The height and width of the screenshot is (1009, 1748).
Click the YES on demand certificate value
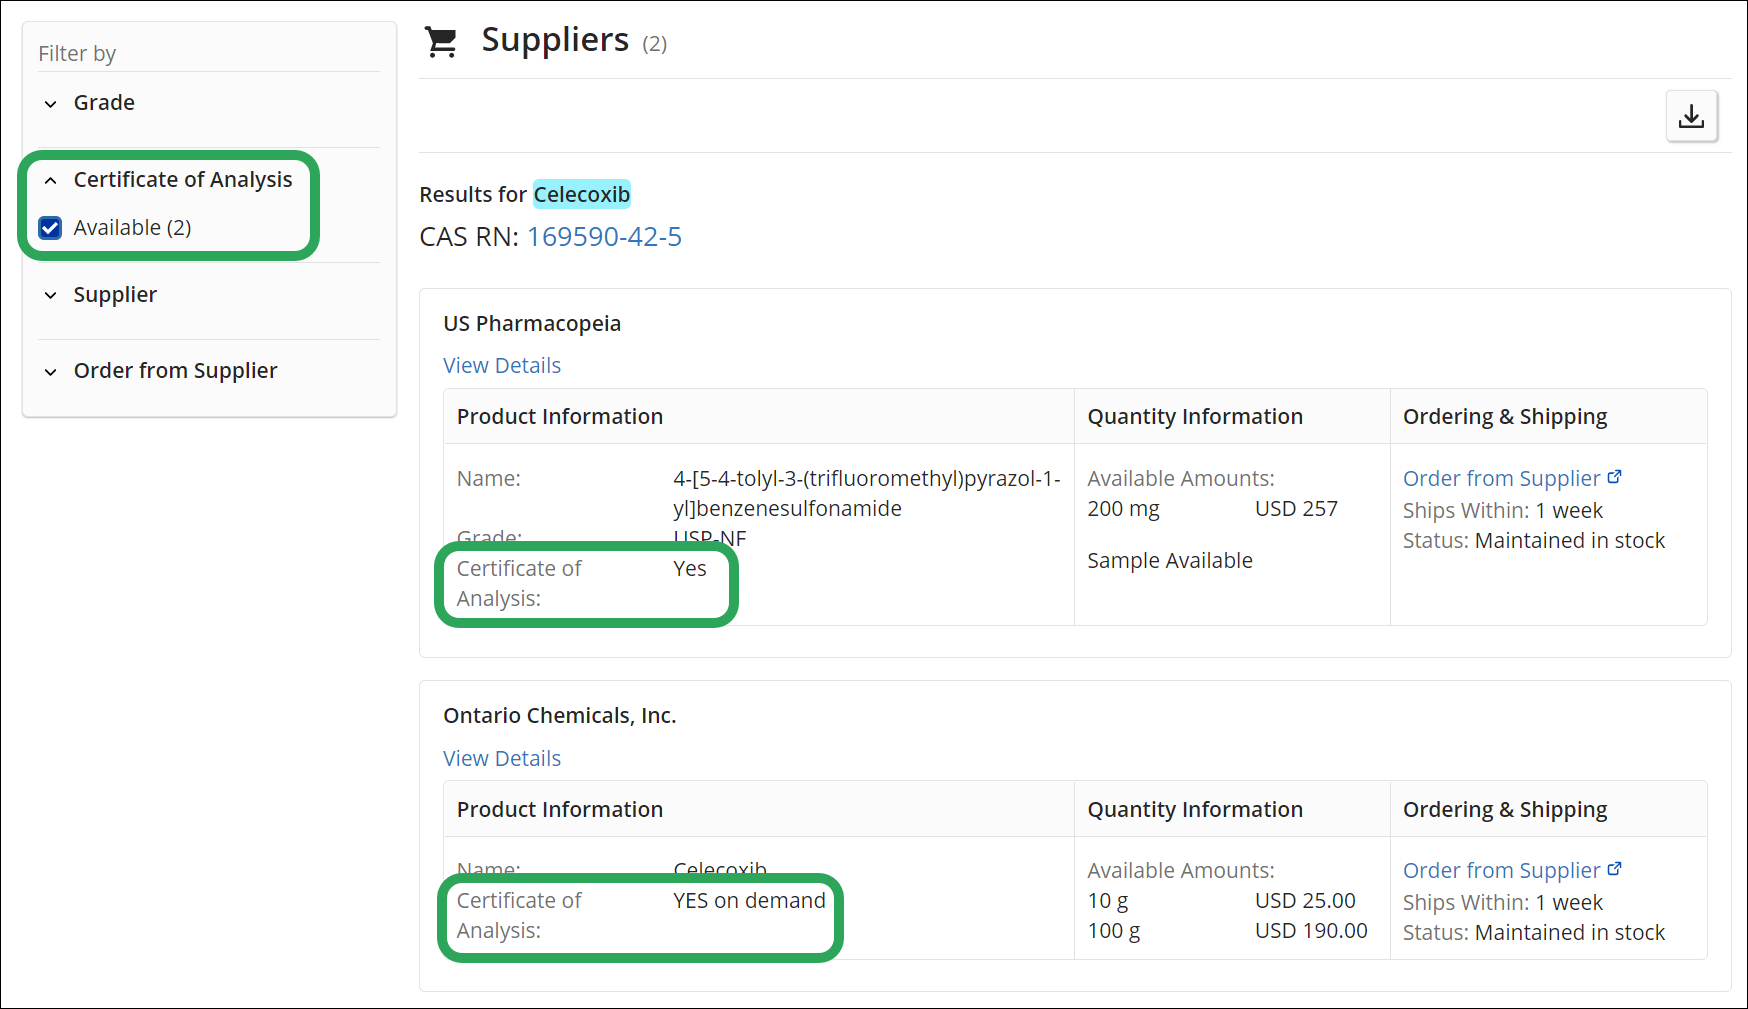coord(749,901)
